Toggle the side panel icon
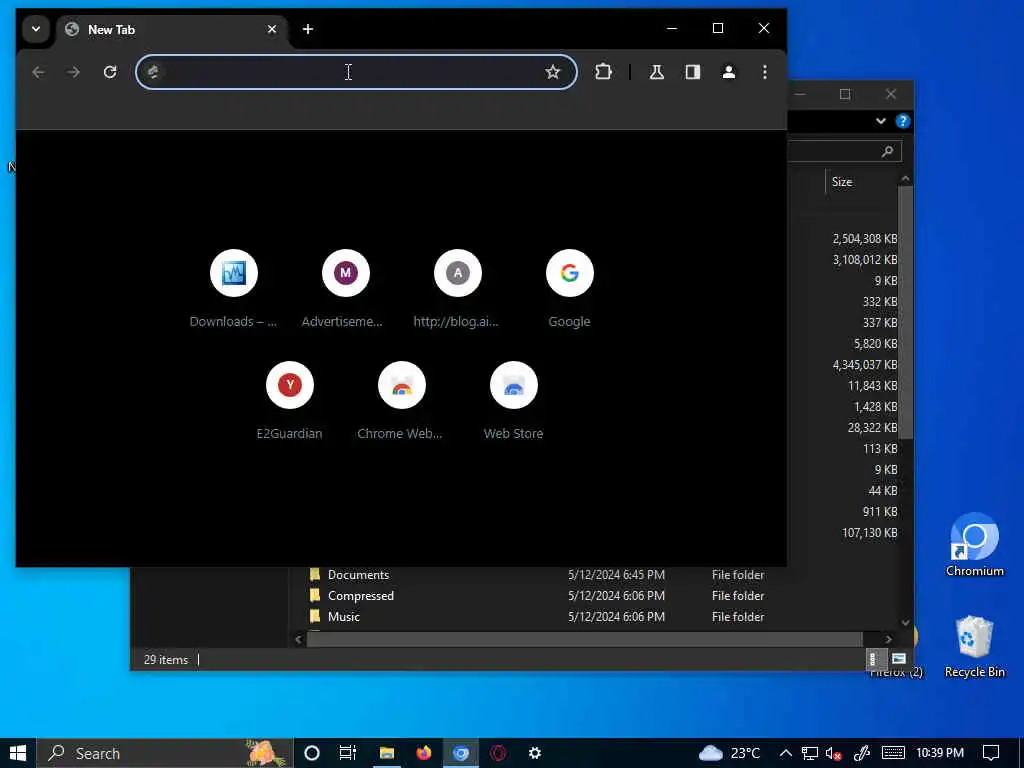Viewport: 1024px width, 768px height. (x=693, y=72)
